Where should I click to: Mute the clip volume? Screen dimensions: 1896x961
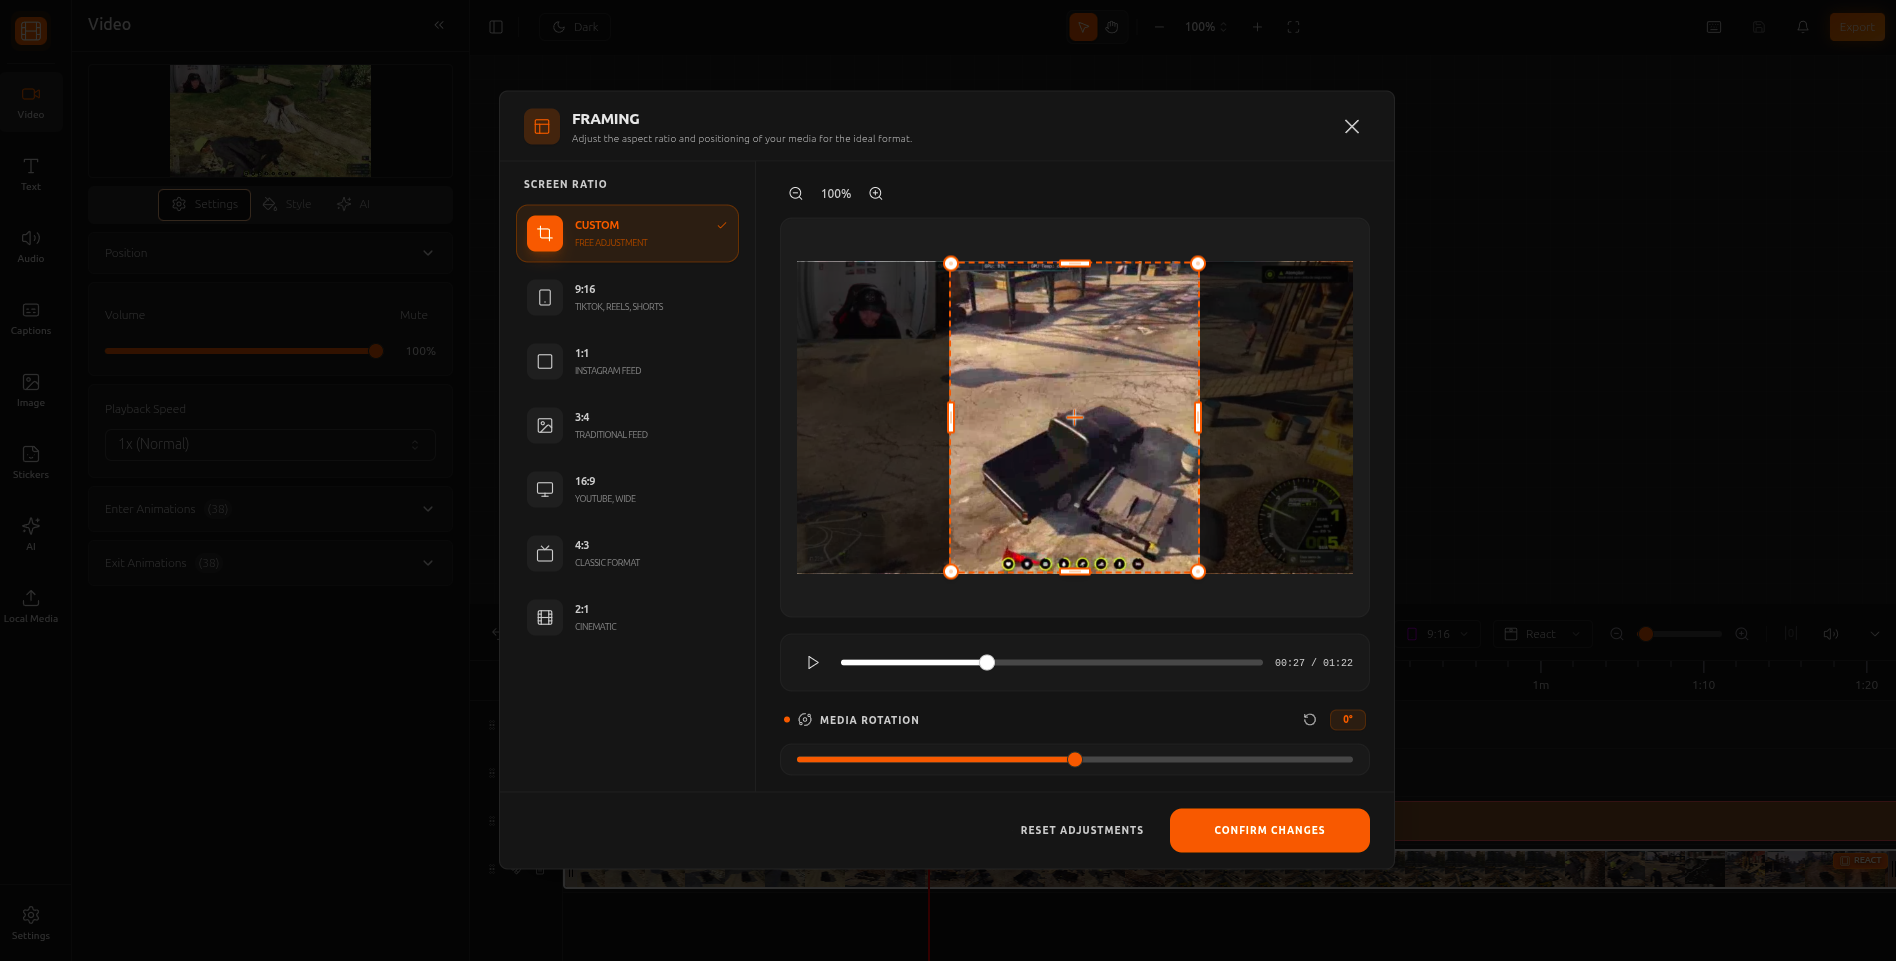413,314
